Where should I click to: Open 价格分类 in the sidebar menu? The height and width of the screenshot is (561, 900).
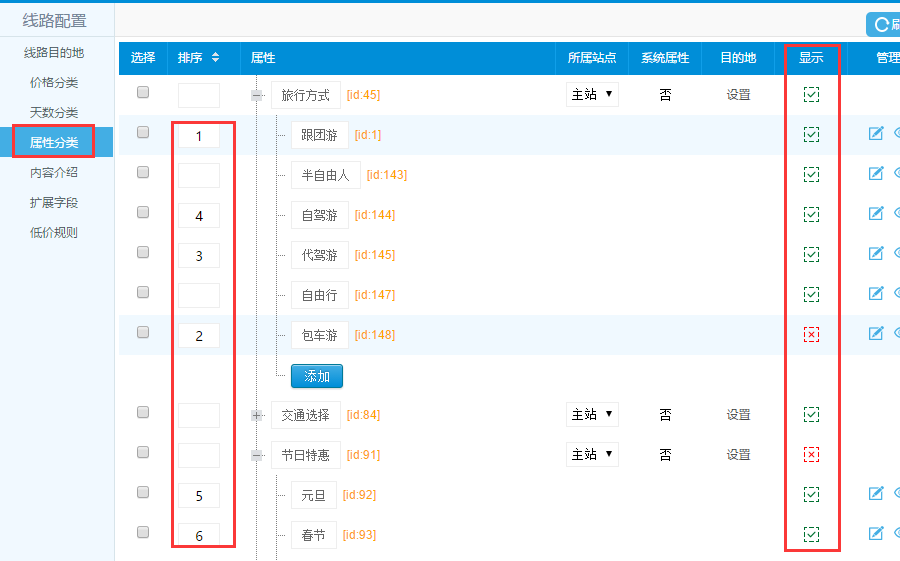click(54, 82)
